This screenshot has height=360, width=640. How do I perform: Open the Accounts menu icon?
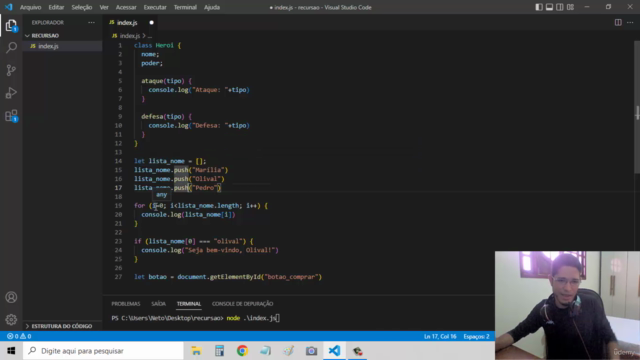pos(11,297)
